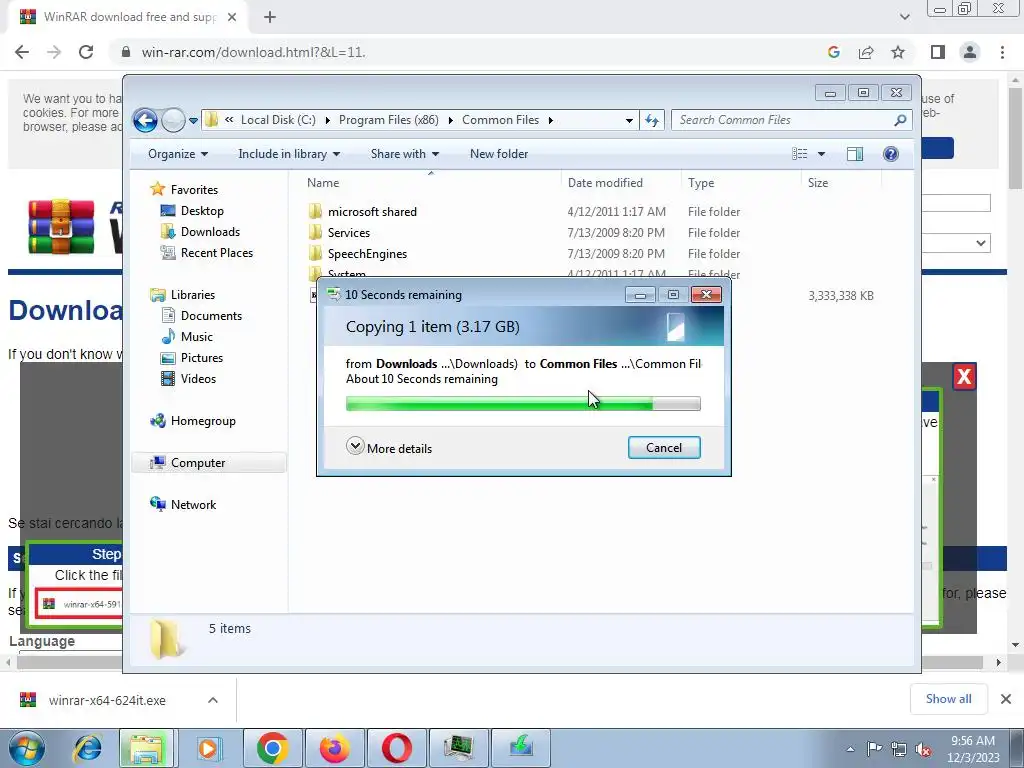This screenshot has height=768, width=1024.
Task: Open recent locations dropdown beside navigation arrows
Action: coord(193,121)
